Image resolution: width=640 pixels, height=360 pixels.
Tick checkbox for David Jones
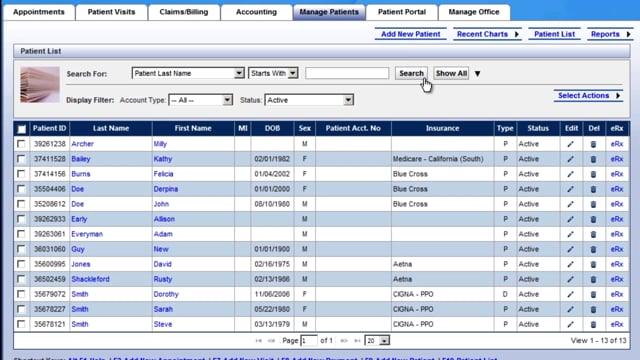(x=21, y=264)
